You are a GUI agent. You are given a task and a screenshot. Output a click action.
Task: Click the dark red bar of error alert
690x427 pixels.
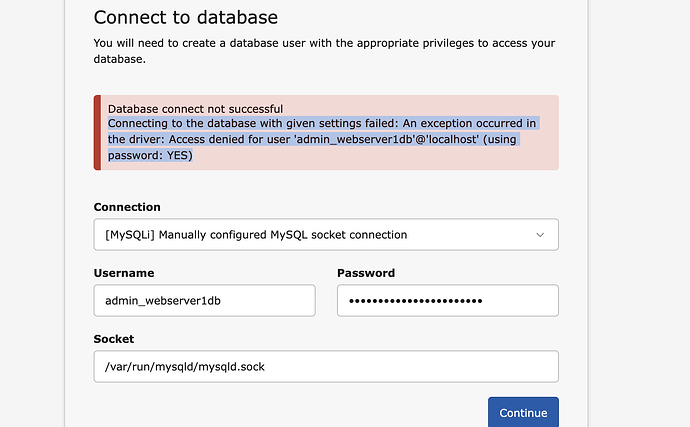(97, 132)
